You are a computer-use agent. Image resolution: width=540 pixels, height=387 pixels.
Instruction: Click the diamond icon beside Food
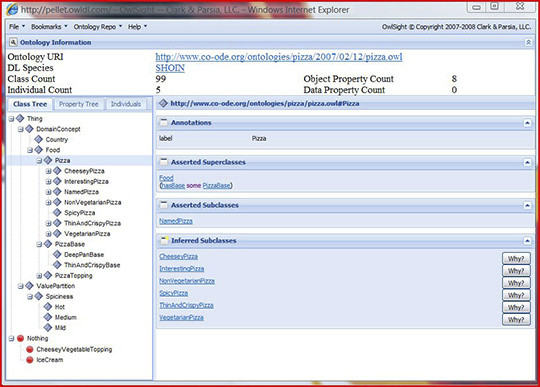click(39, 150)
